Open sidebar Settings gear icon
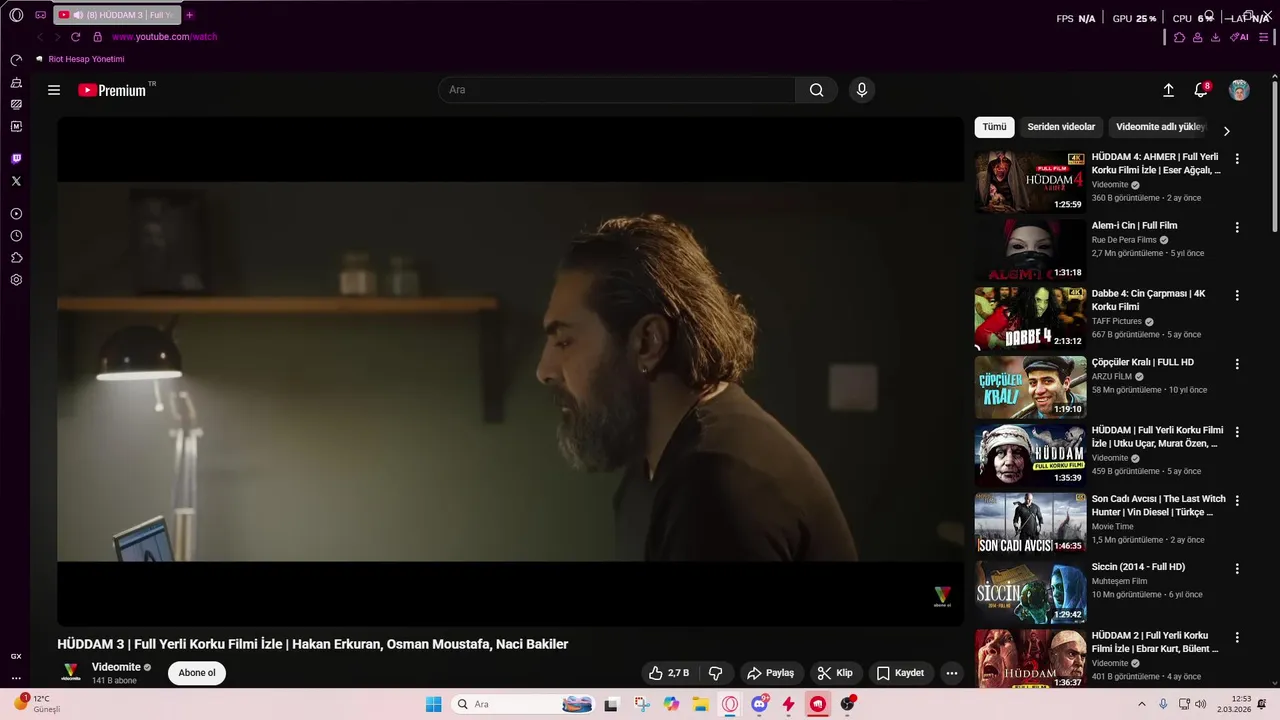This screenshot has width=1280, height=720. pyautogui.click(x=16, y=280)
